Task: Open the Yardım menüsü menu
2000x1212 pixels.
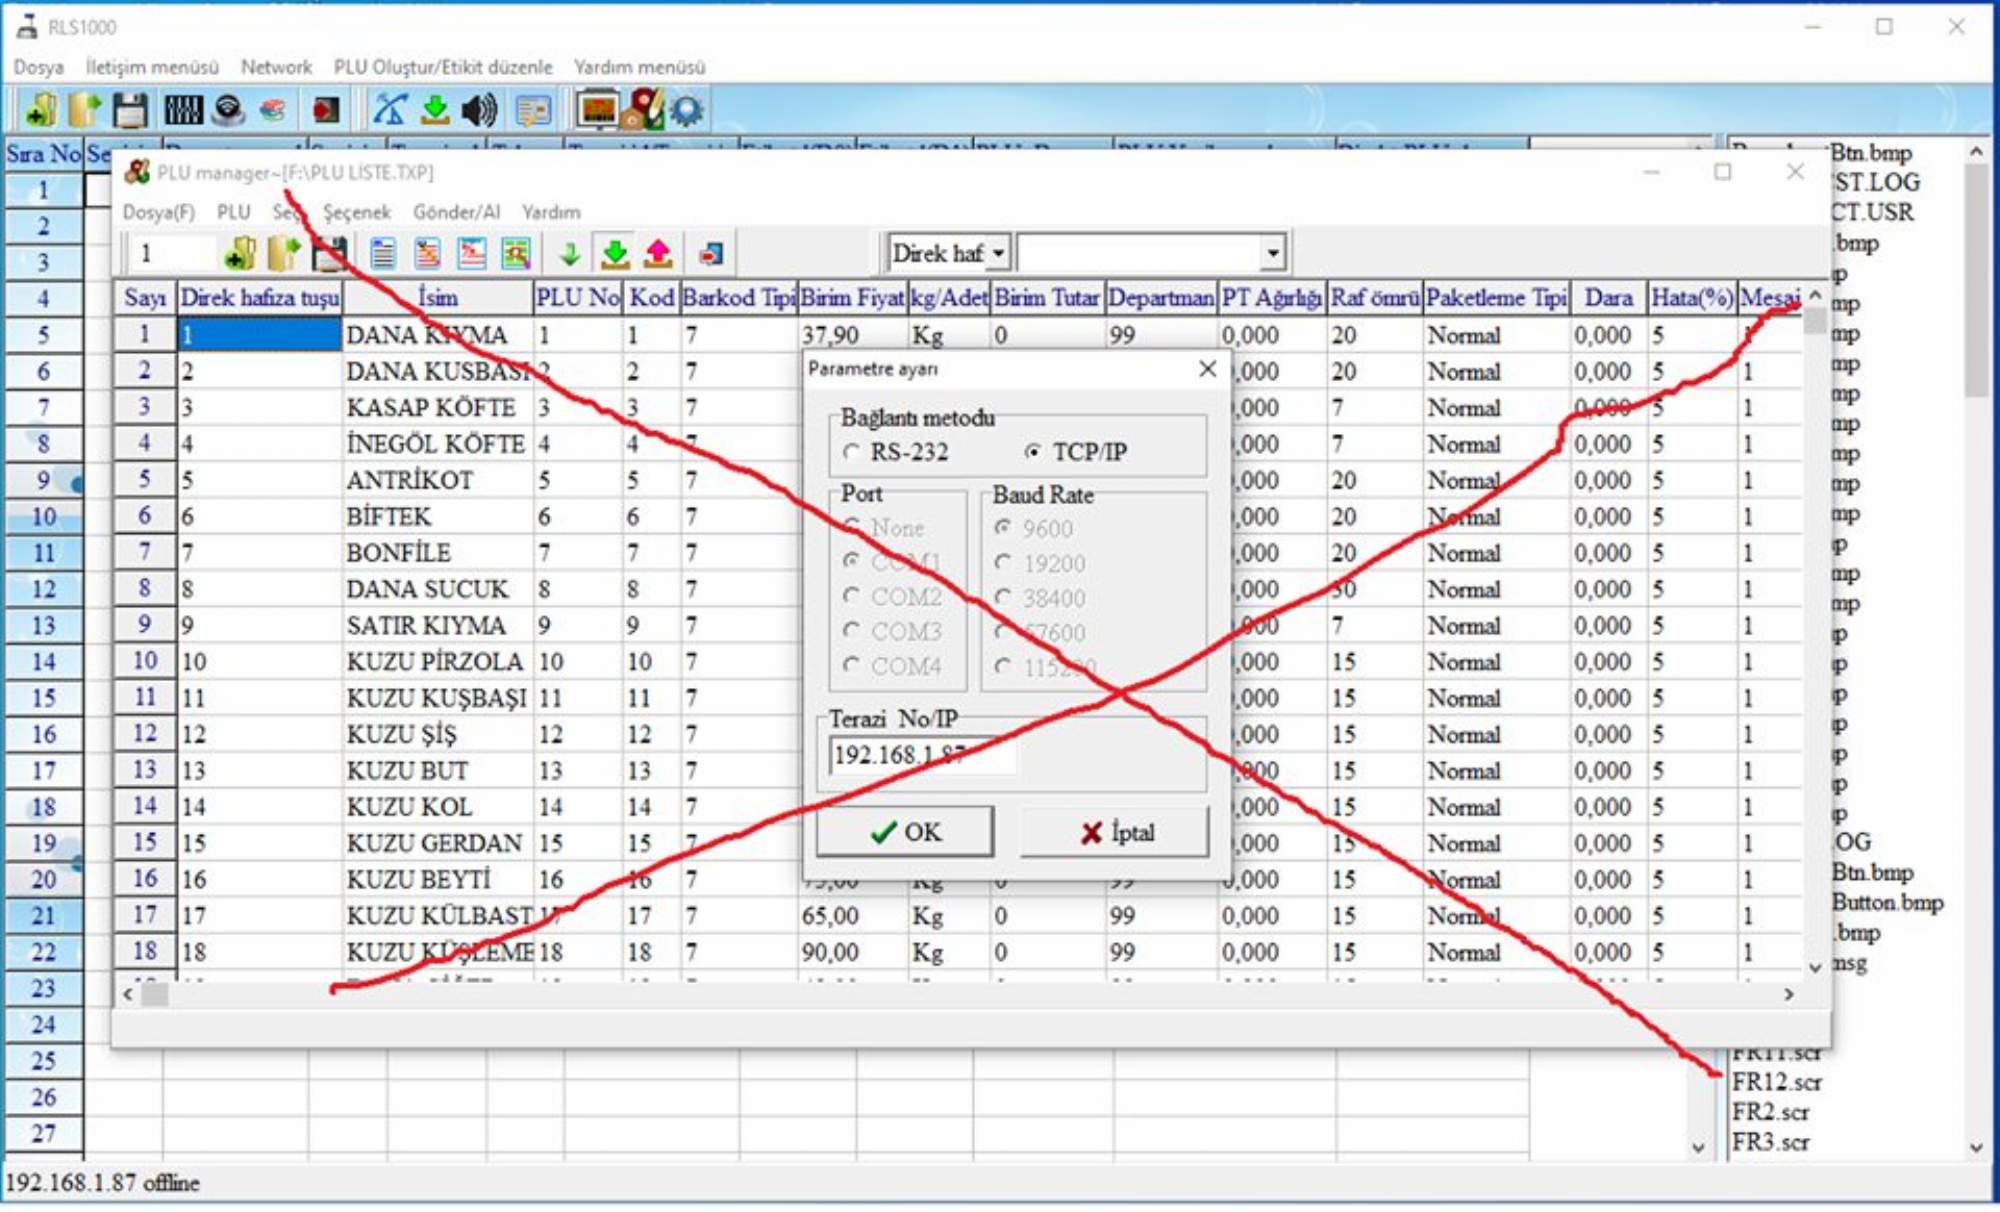Action: pyautogui.click(x=639, y=67)
